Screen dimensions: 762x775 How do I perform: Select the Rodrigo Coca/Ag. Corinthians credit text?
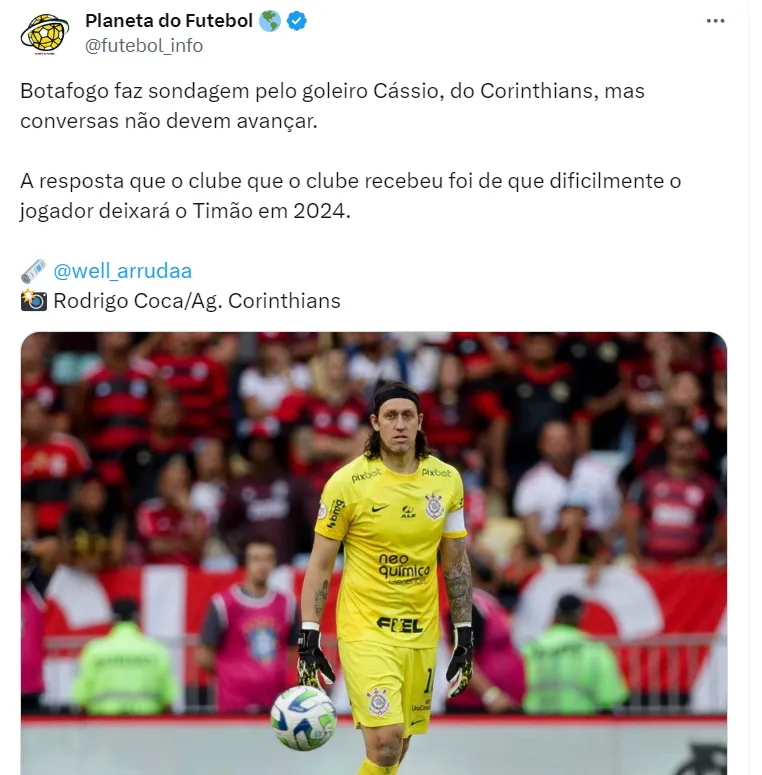click(197, 301)
